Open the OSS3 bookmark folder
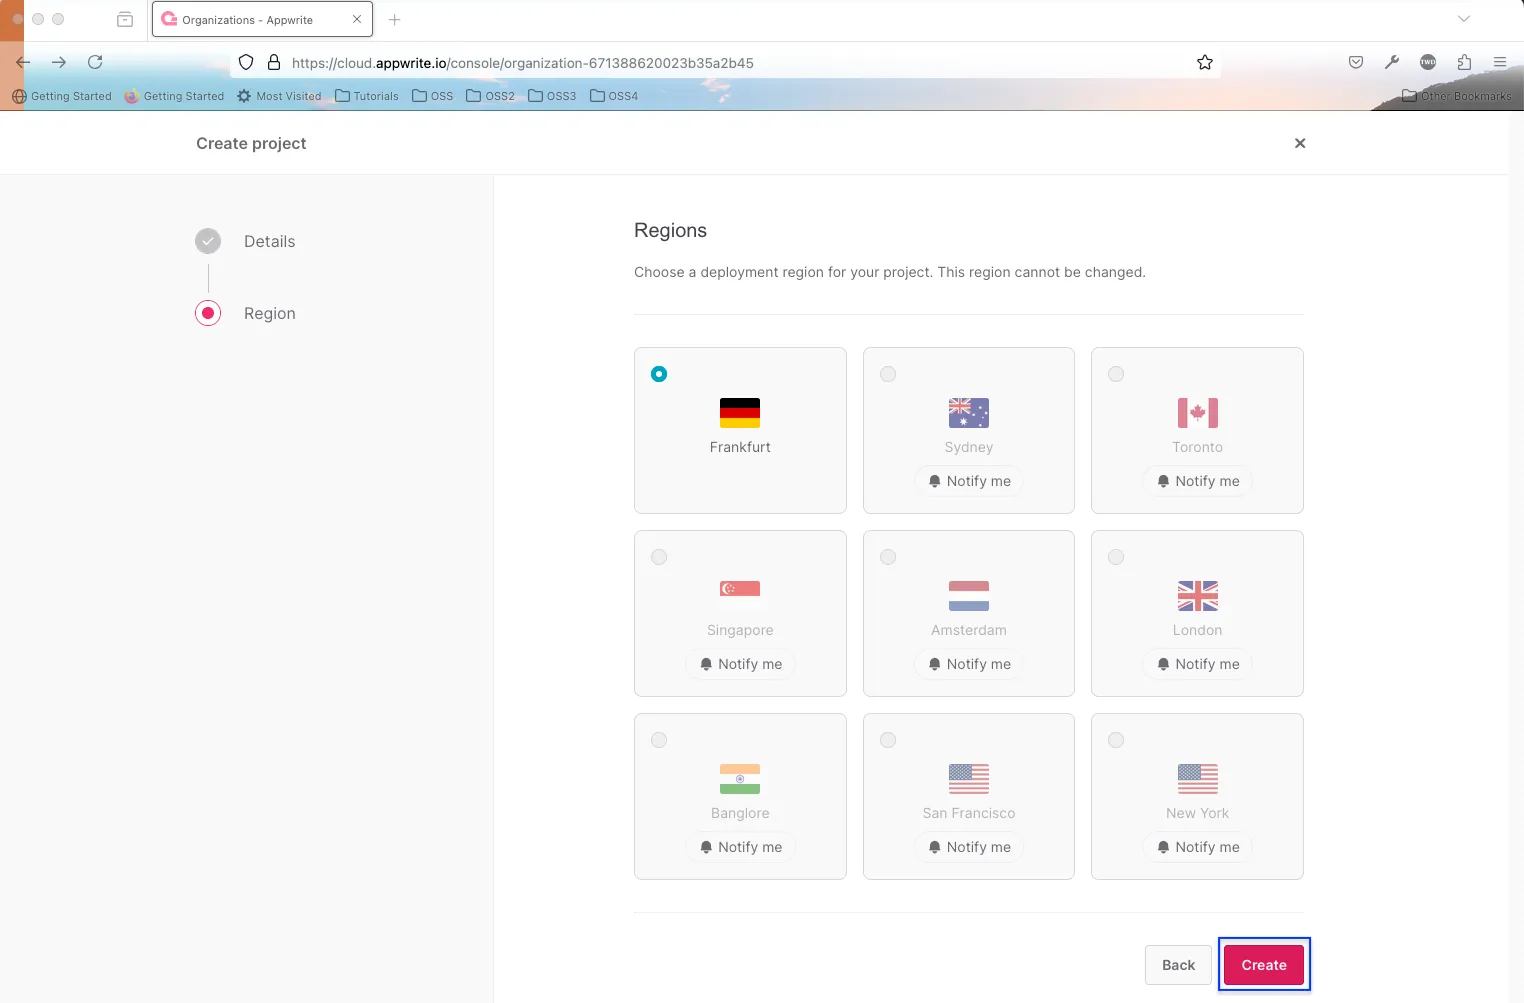The width and height of the screenshot is (1524, 1003). coord(551,96)
